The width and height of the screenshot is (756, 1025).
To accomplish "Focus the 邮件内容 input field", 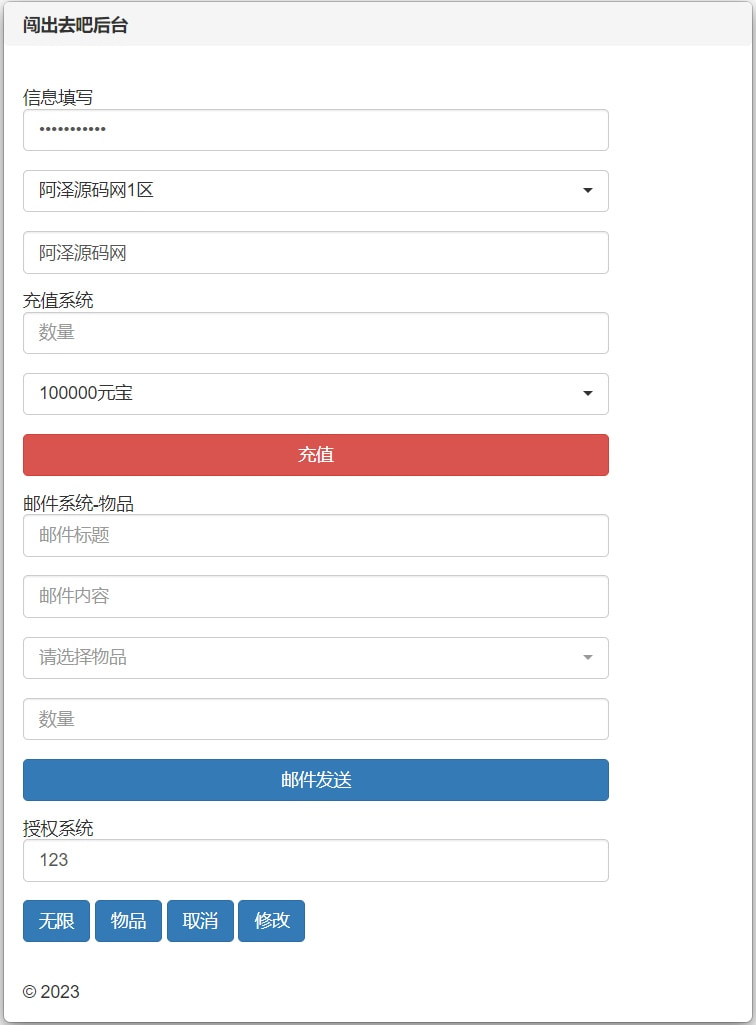I will click(315, 597).
